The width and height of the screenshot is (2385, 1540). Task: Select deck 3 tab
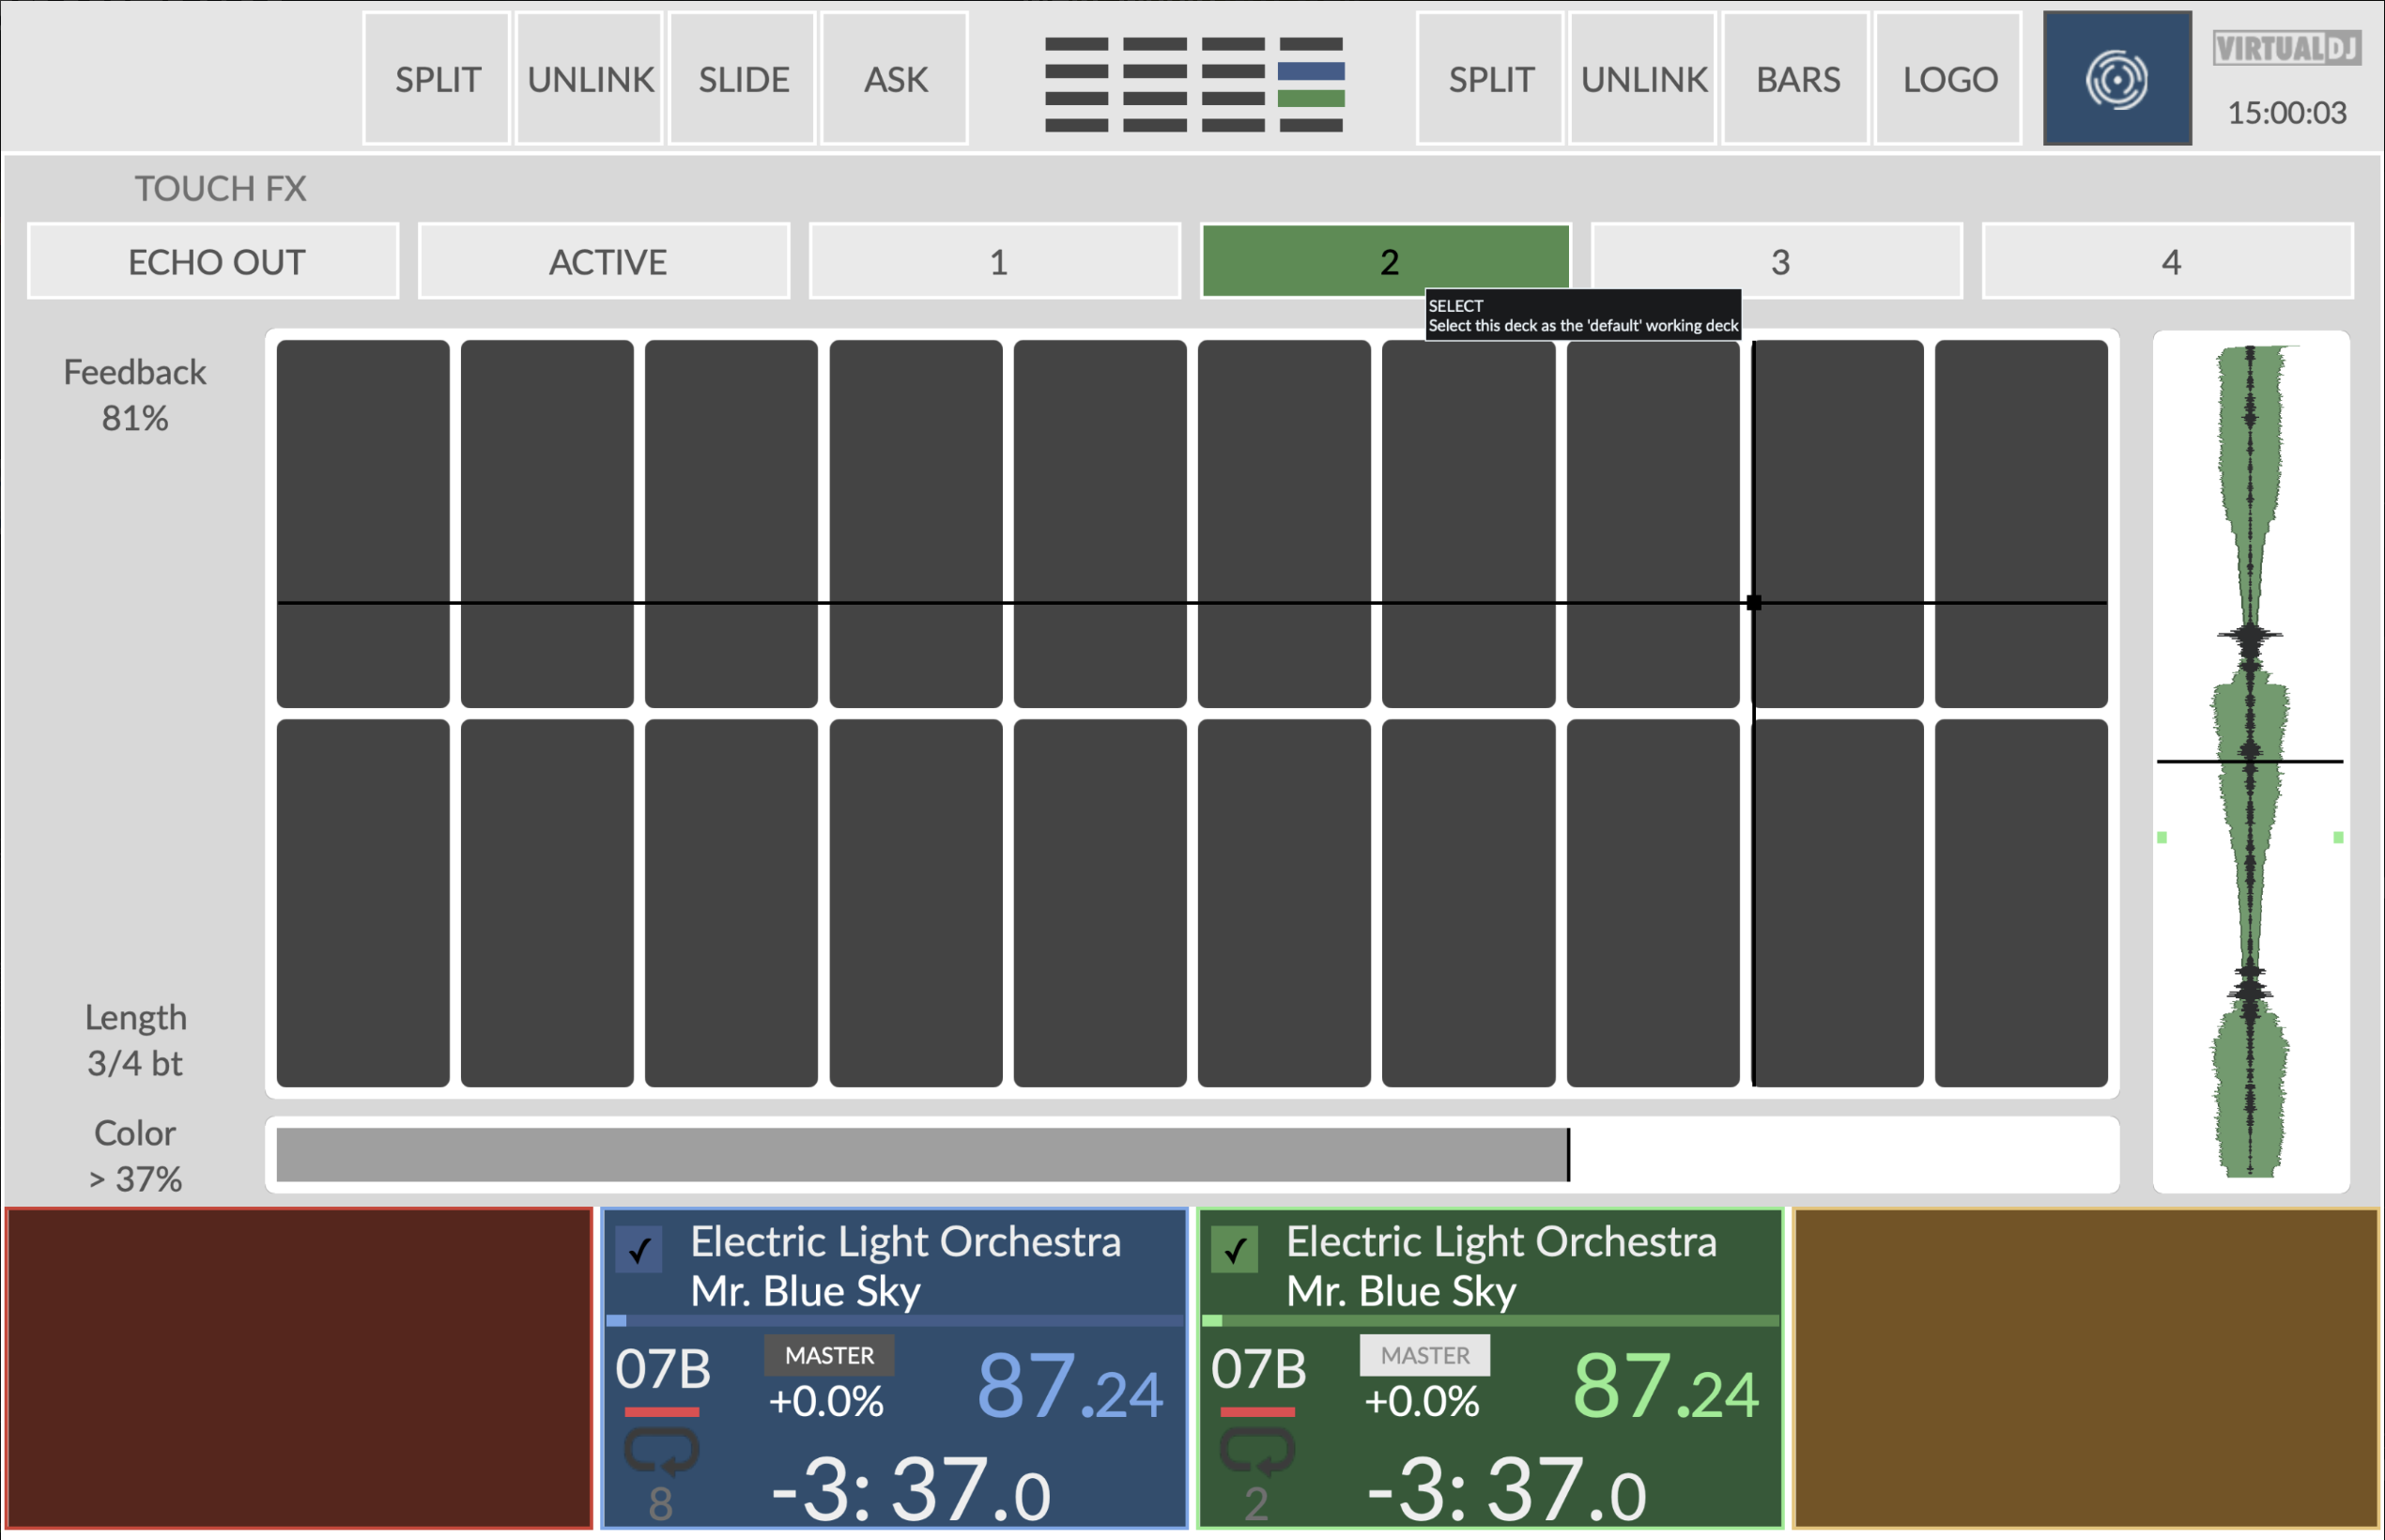click(x=1778, y=262)
